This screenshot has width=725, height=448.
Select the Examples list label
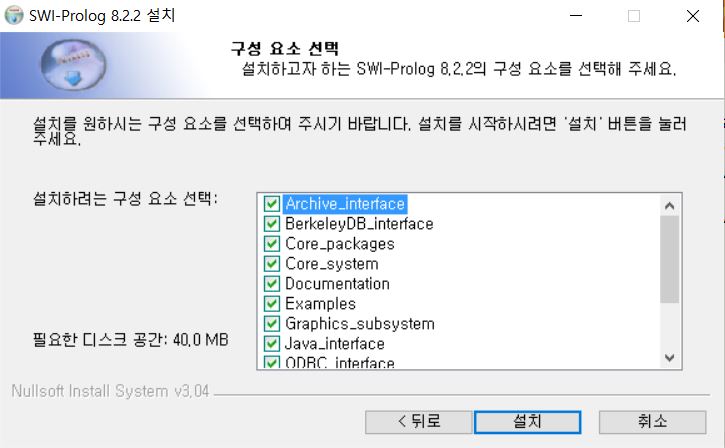click(320, 304)
